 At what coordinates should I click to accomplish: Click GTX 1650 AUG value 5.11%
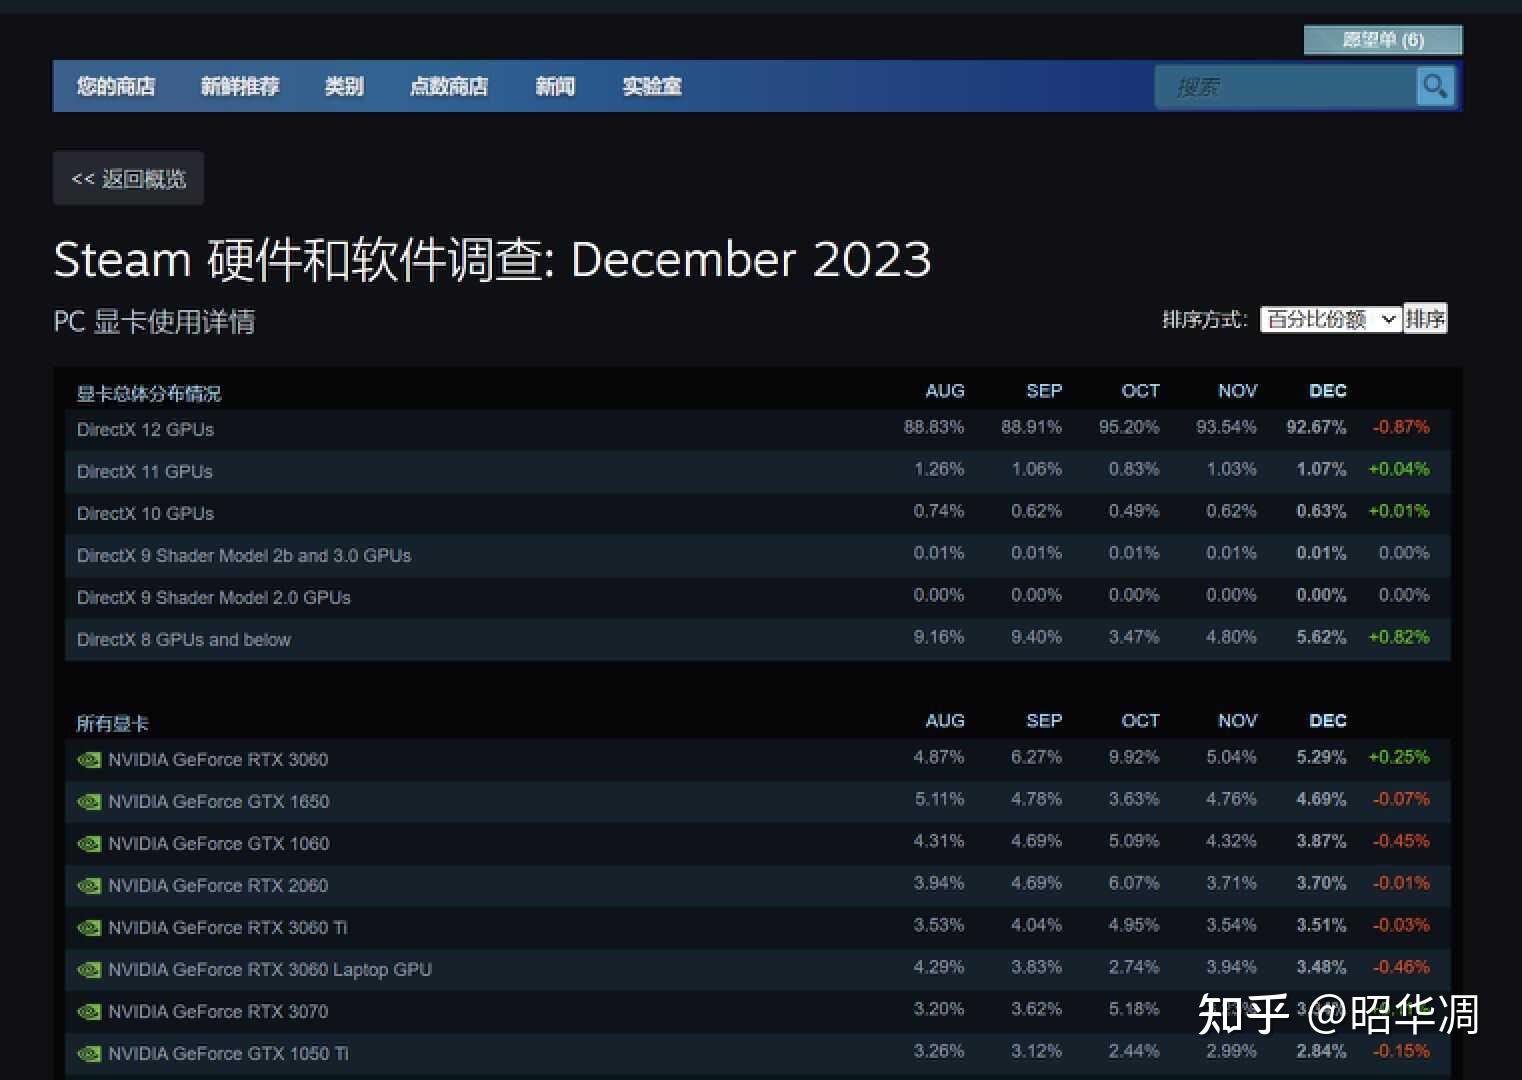pyautogui.click(x=939, y=799)
